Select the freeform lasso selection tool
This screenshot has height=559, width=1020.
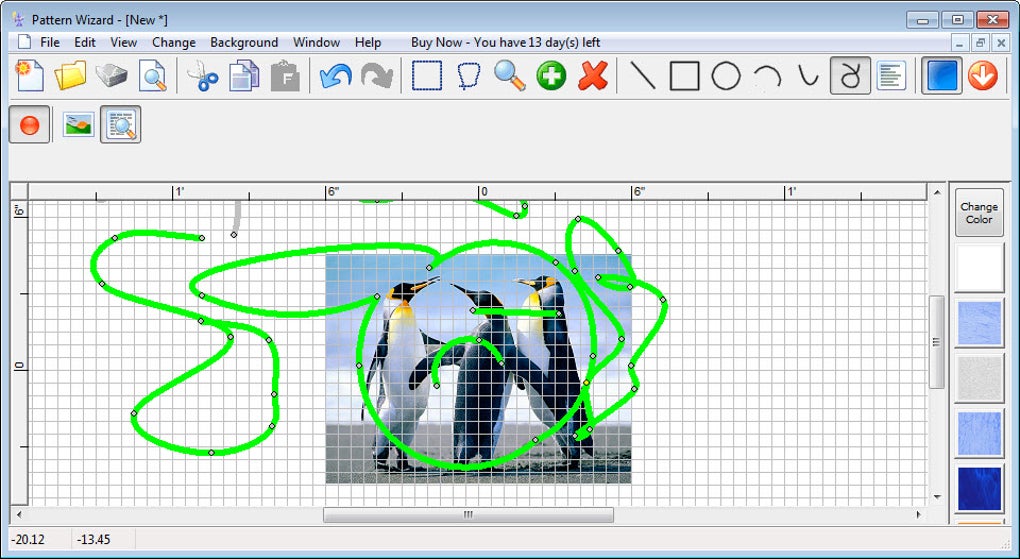(x=468, y=75)
